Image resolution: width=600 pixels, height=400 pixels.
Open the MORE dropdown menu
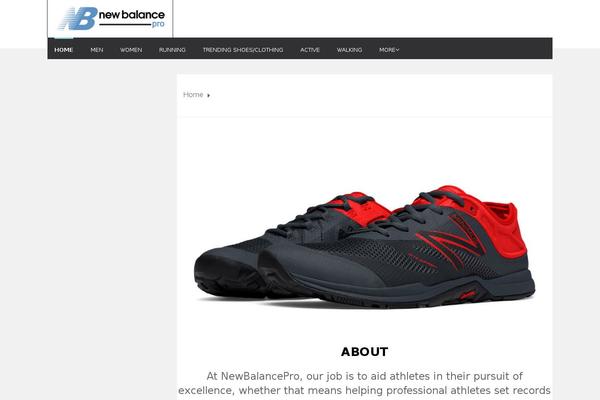(x=389, y=50)
